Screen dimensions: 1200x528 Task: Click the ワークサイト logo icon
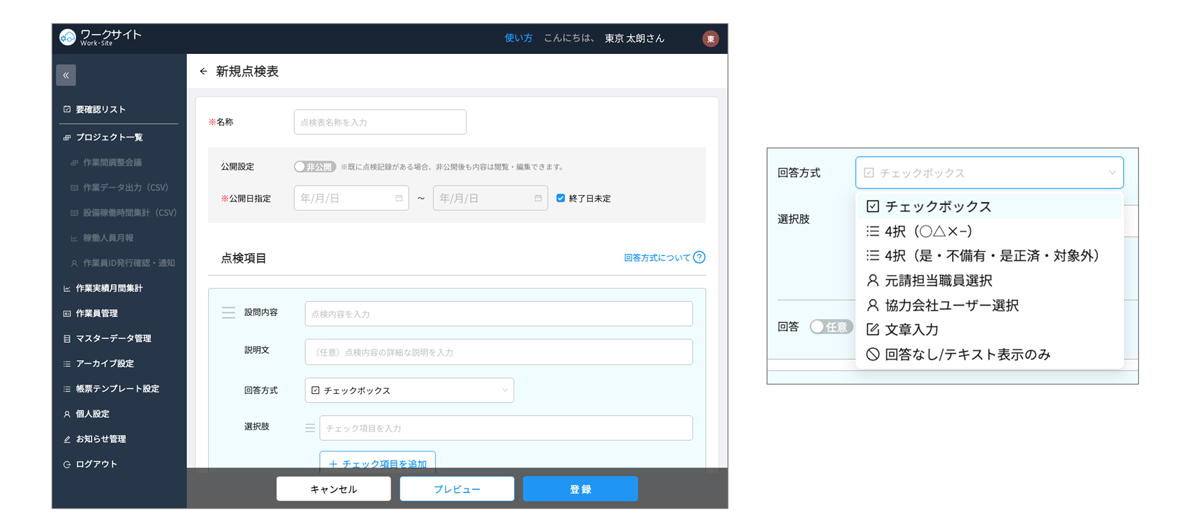pyautogui.click(x=67, y=38)
